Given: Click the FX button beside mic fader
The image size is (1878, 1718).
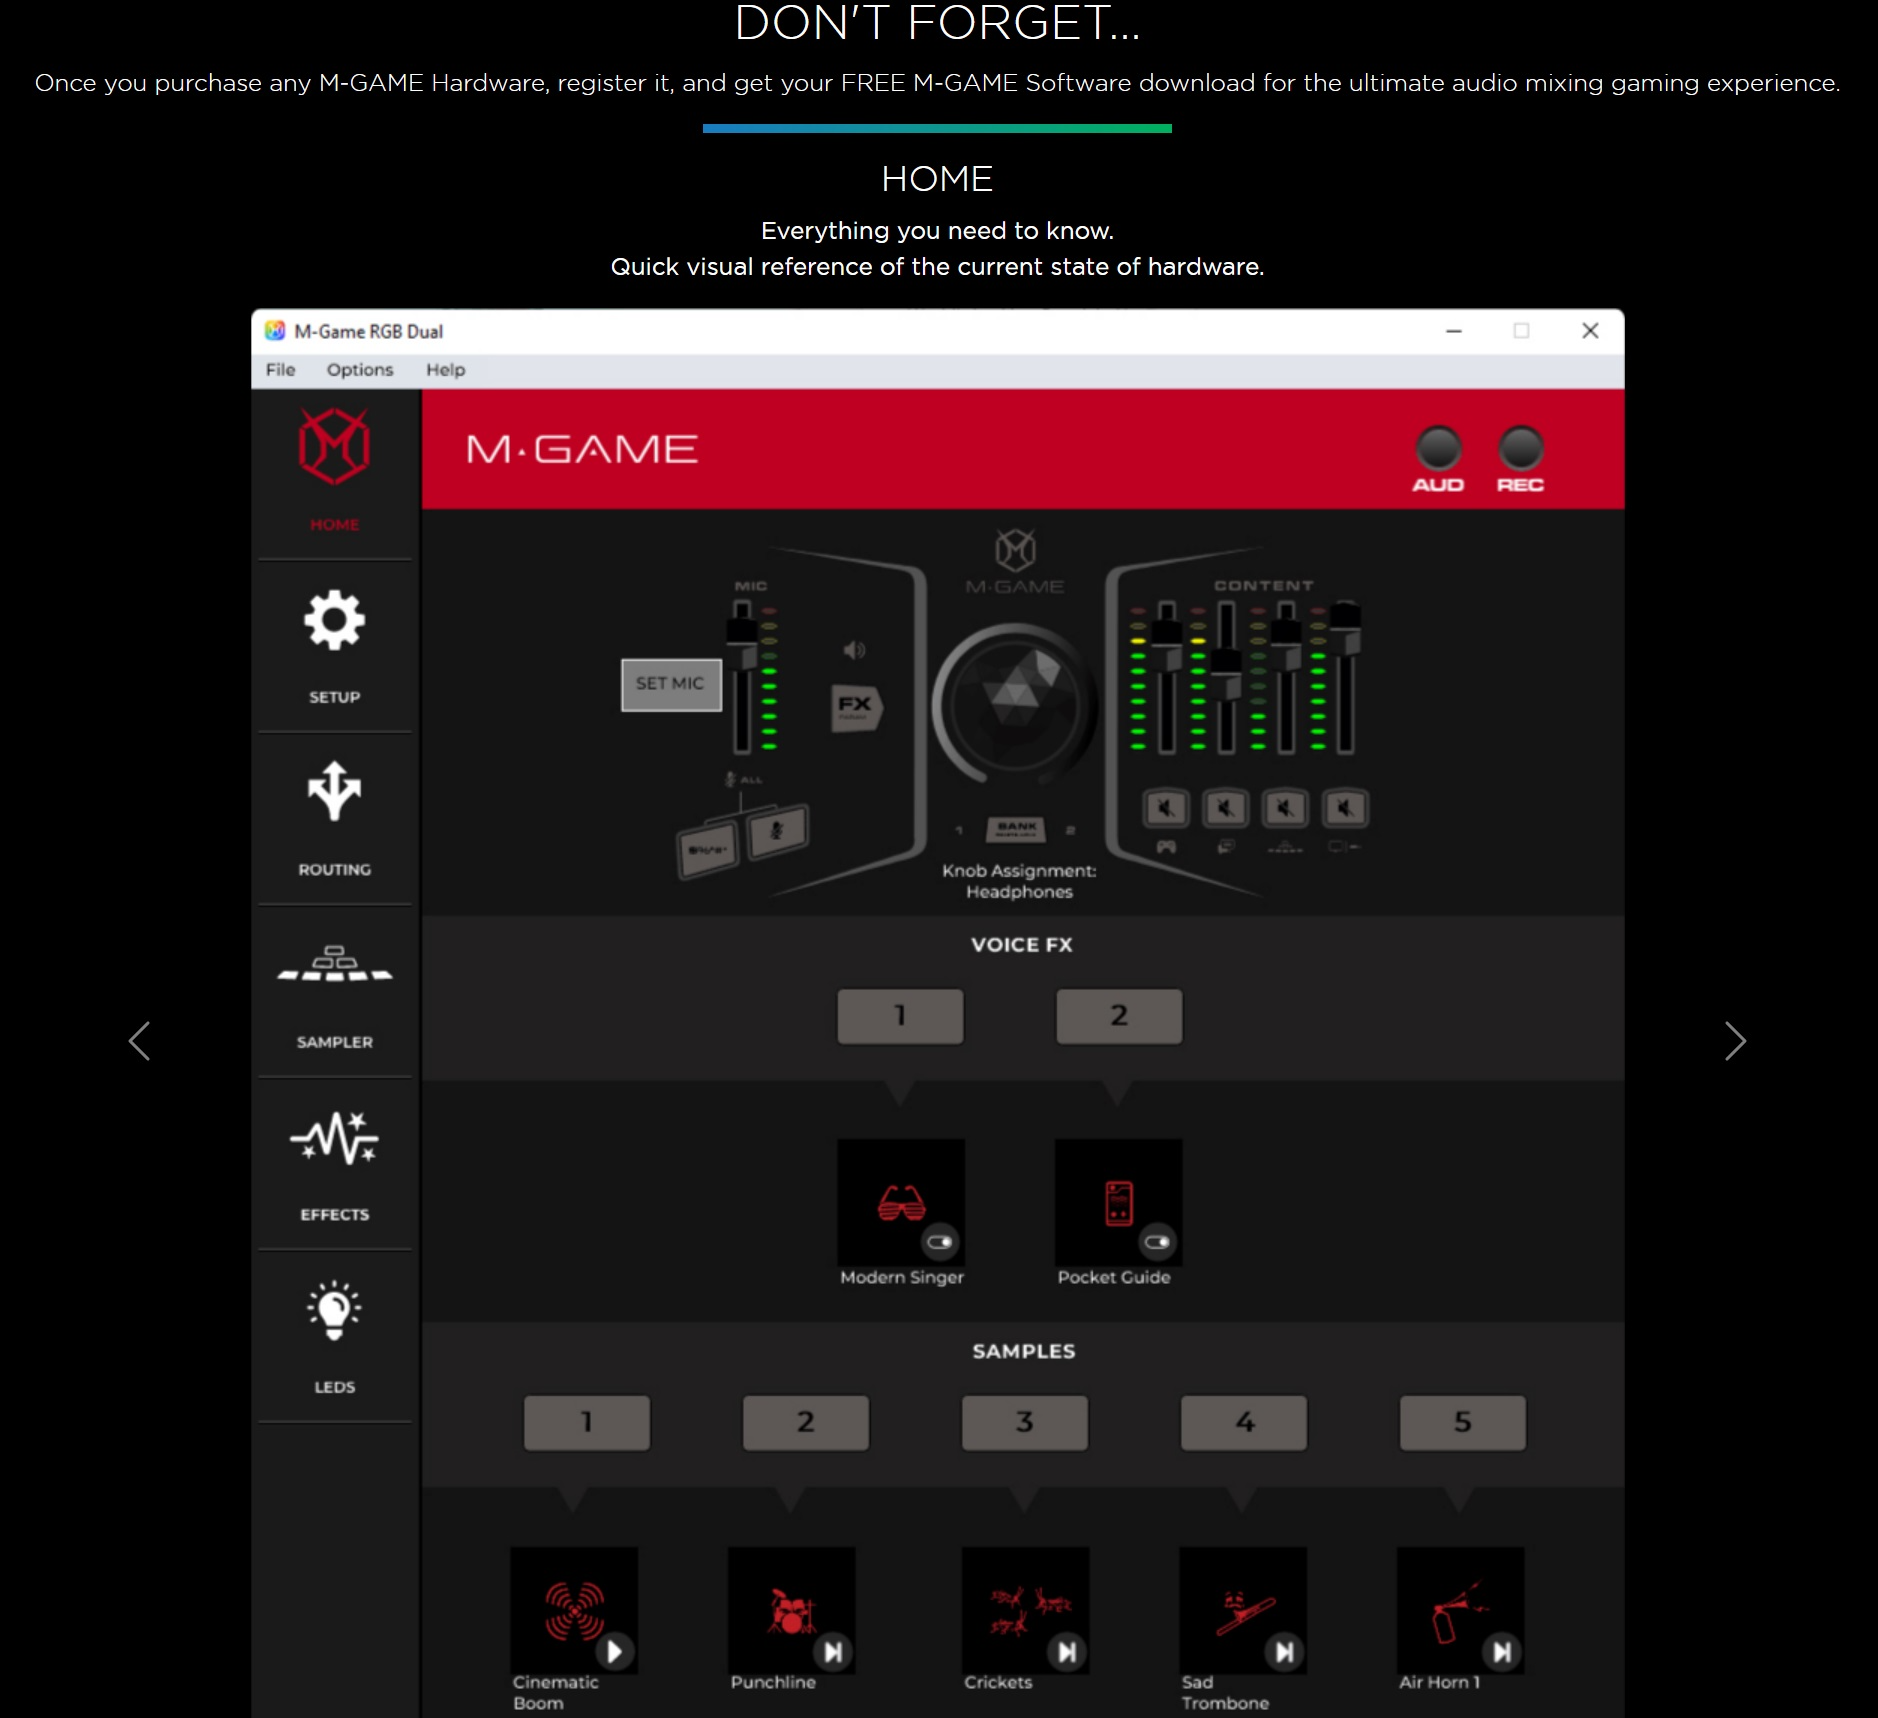Looking at the screenshot, I should (856, 707).
